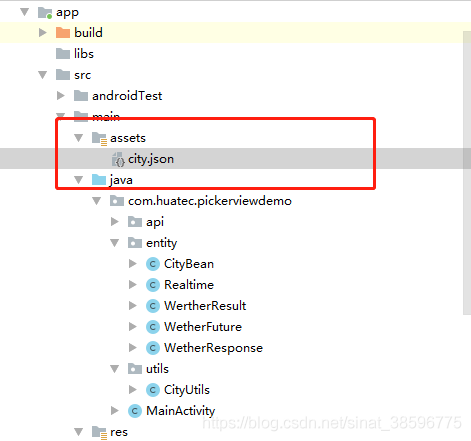This screenshot has height=441, width=471.
Task: Collapse the com.huatec.pickerviewdemo package arrow
Action: (x=96, y=201)
